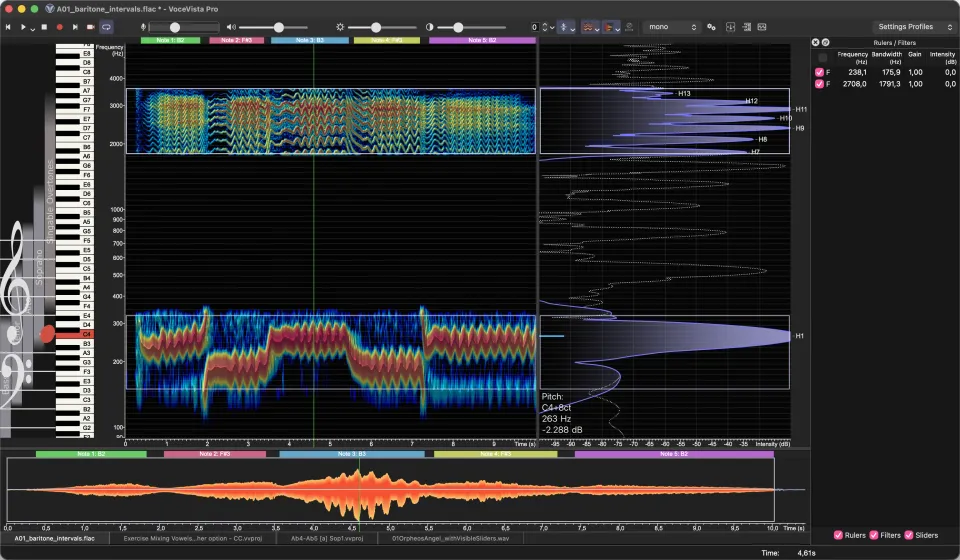Open the Ab4-Ab5 [a] Sop1.vvproj tab
960x560 pixels.
[327, 539]
